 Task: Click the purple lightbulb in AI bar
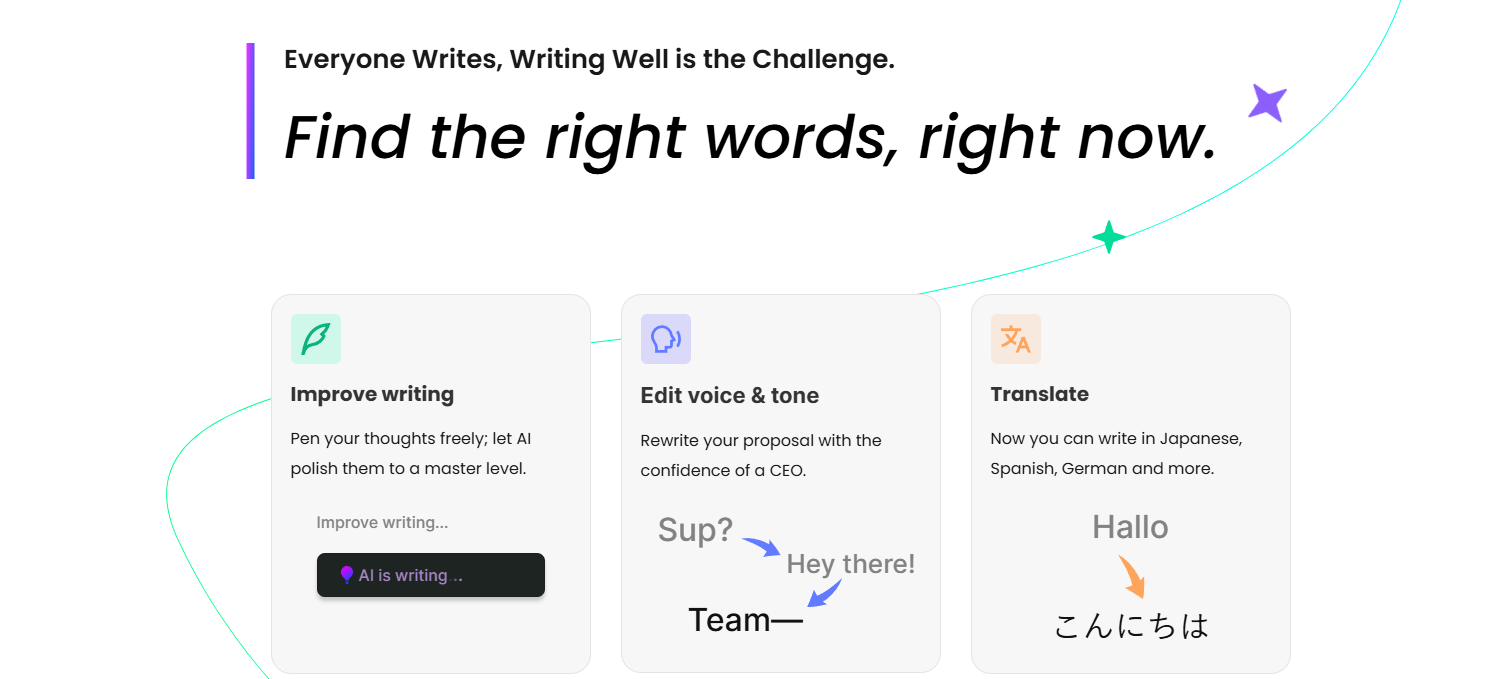[x=346, y=575]
